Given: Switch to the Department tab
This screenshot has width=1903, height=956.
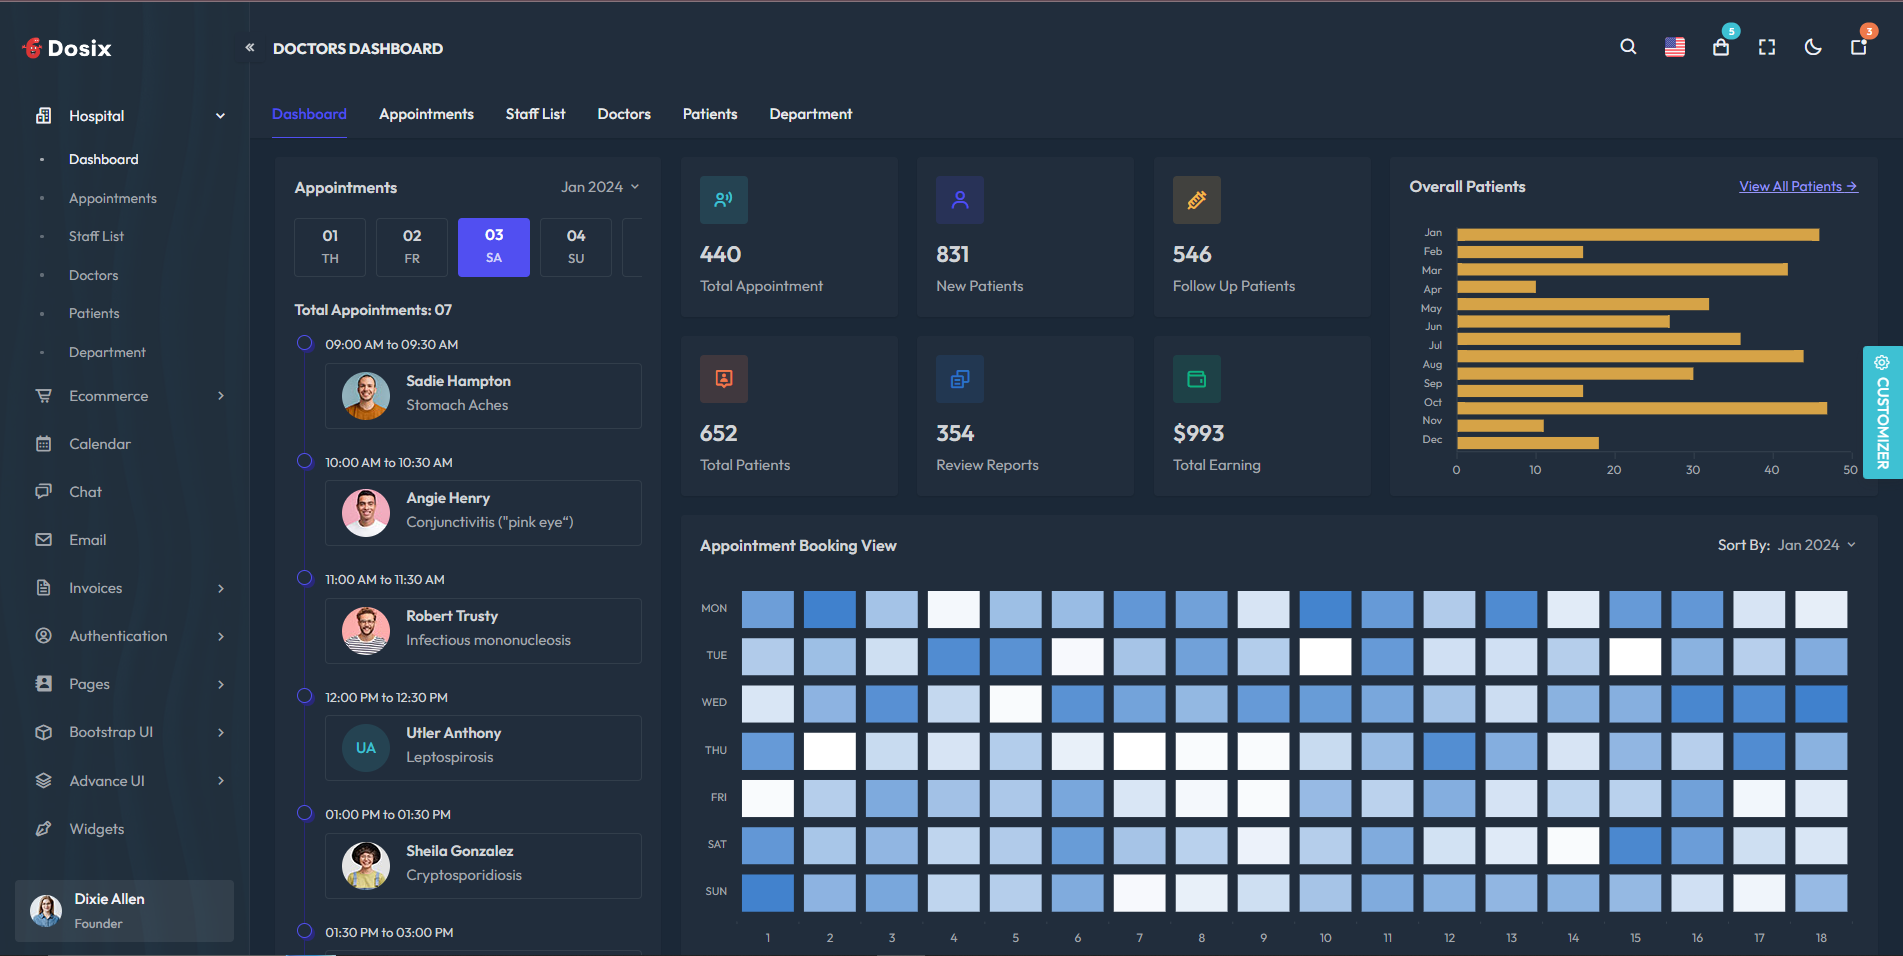Looking at the screenshot, I should click(811, 114).
